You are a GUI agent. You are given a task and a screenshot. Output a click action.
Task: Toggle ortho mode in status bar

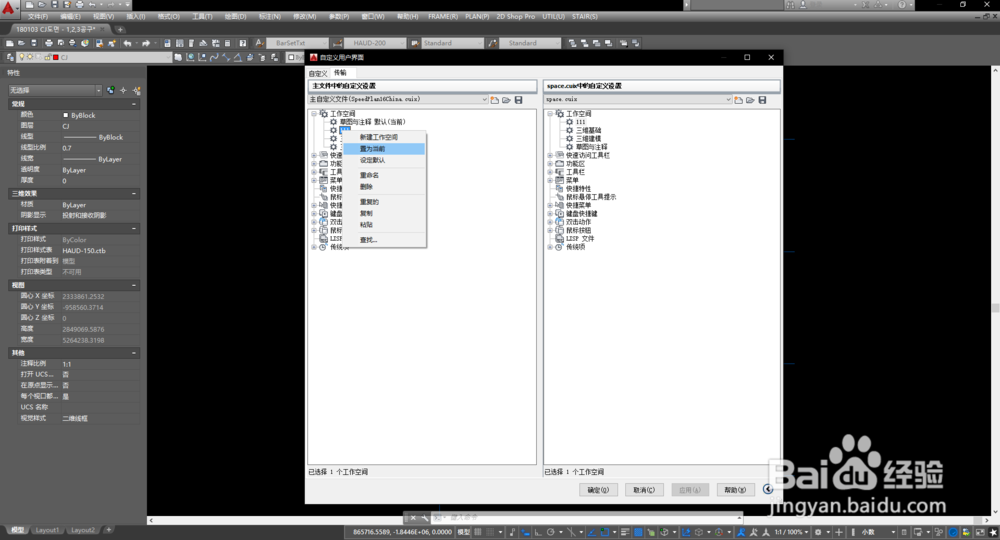[538, 532]
